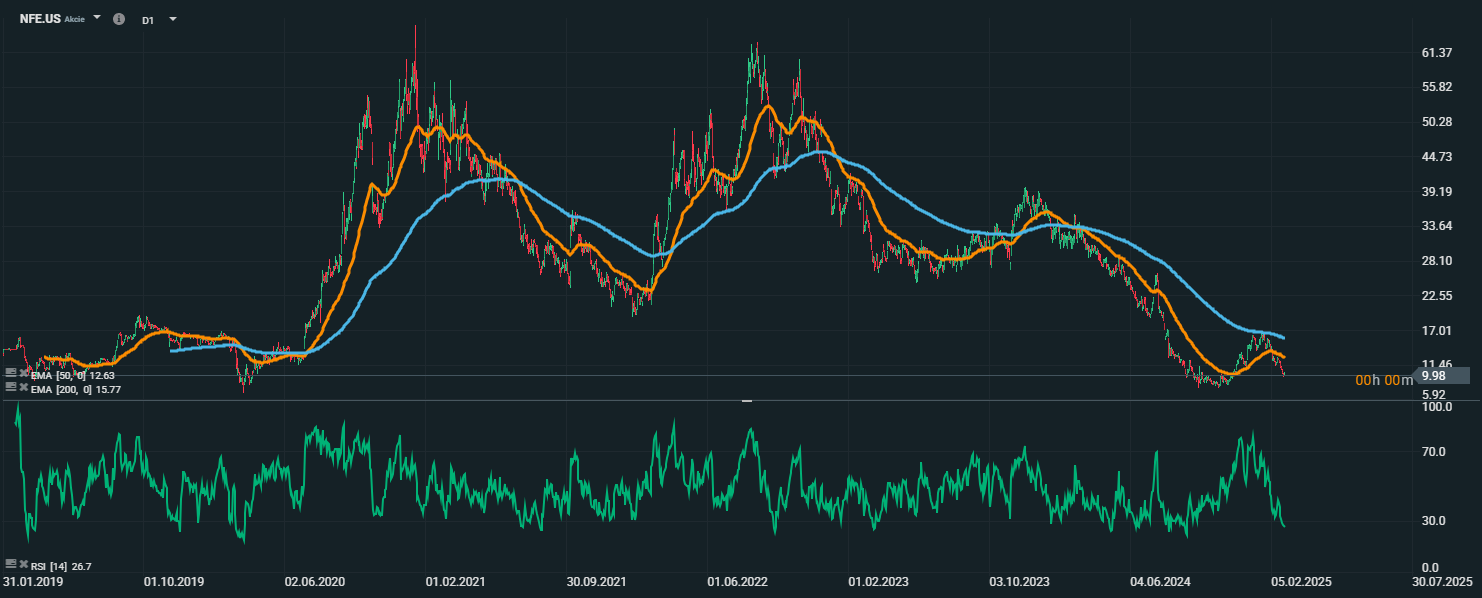
Task: Click the 61.37 price axis label
Action: click(x=1436, y=52)
